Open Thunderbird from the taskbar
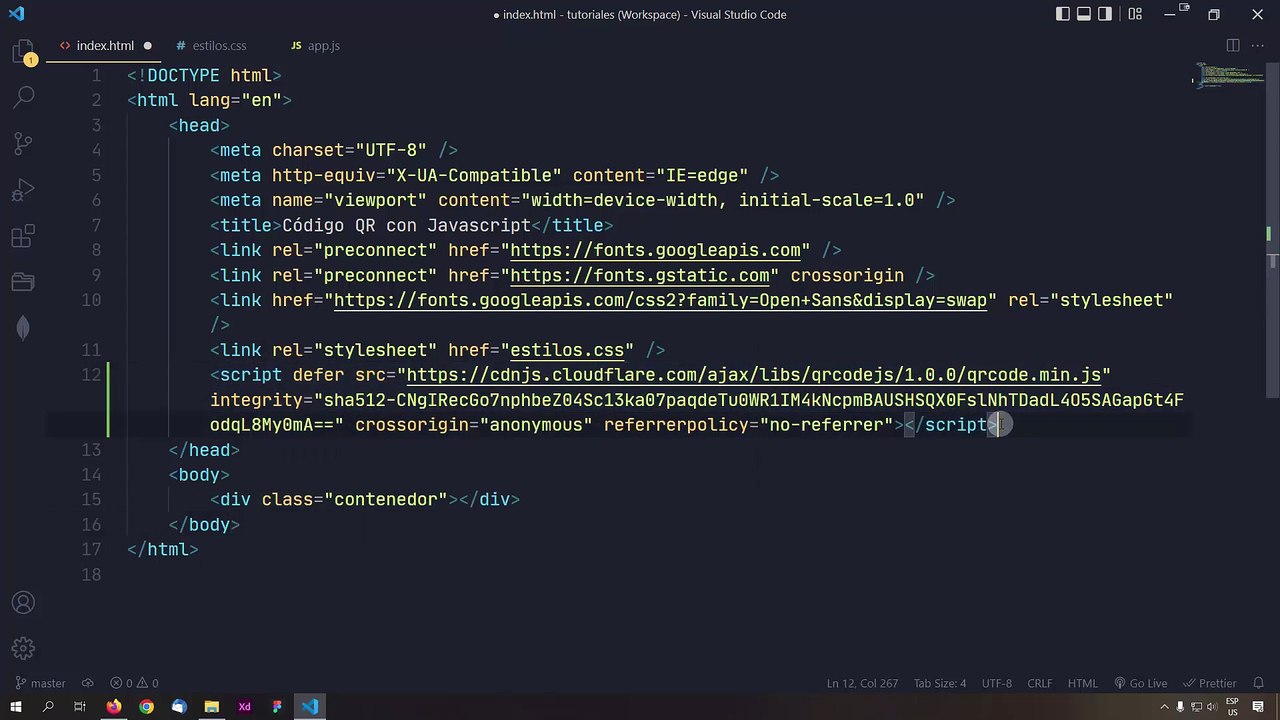1280x720 pixels. pos(179,707)
